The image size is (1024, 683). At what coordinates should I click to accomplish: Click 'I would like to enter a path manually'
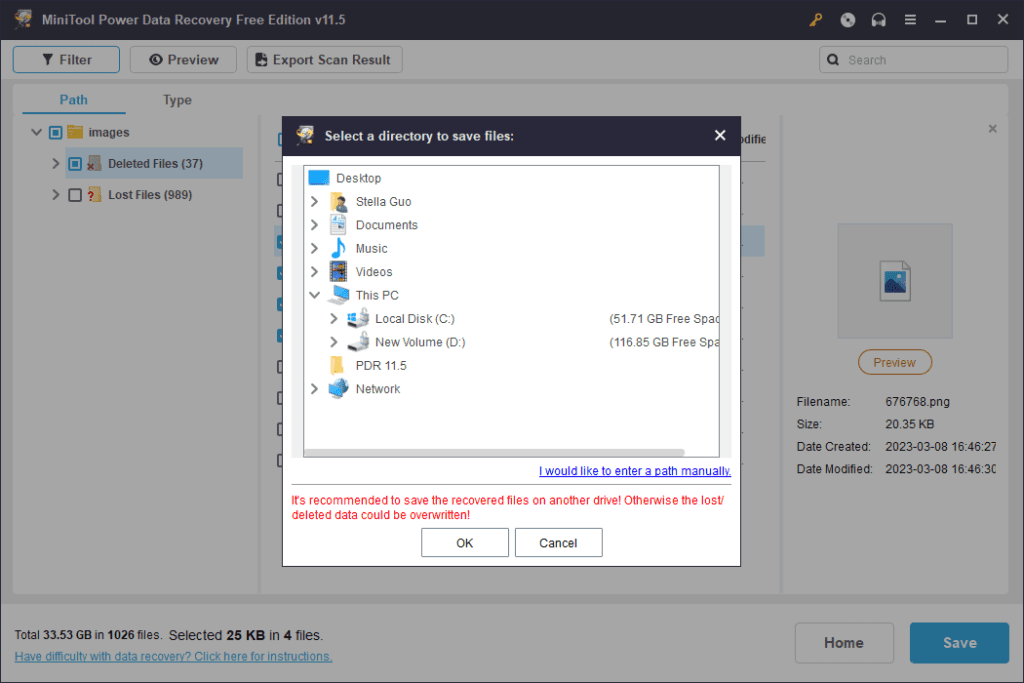635,471
